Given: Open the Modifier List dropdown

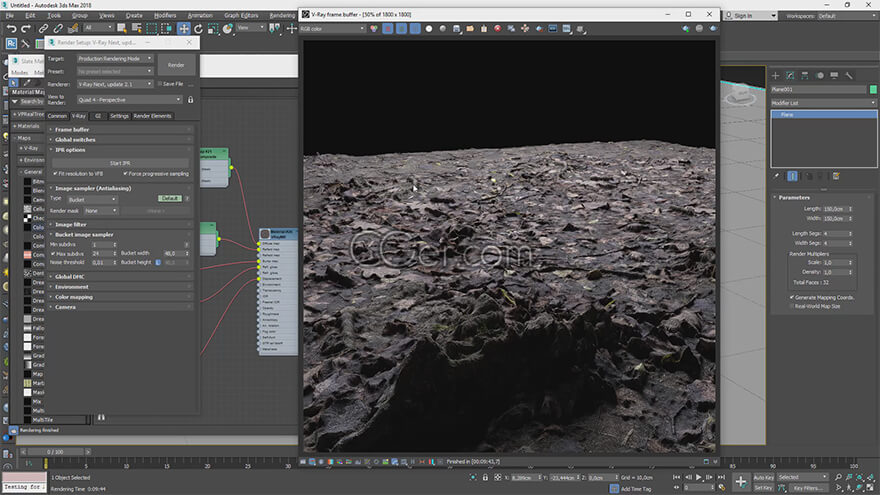Looking at the screenshot, I should 823,103.
